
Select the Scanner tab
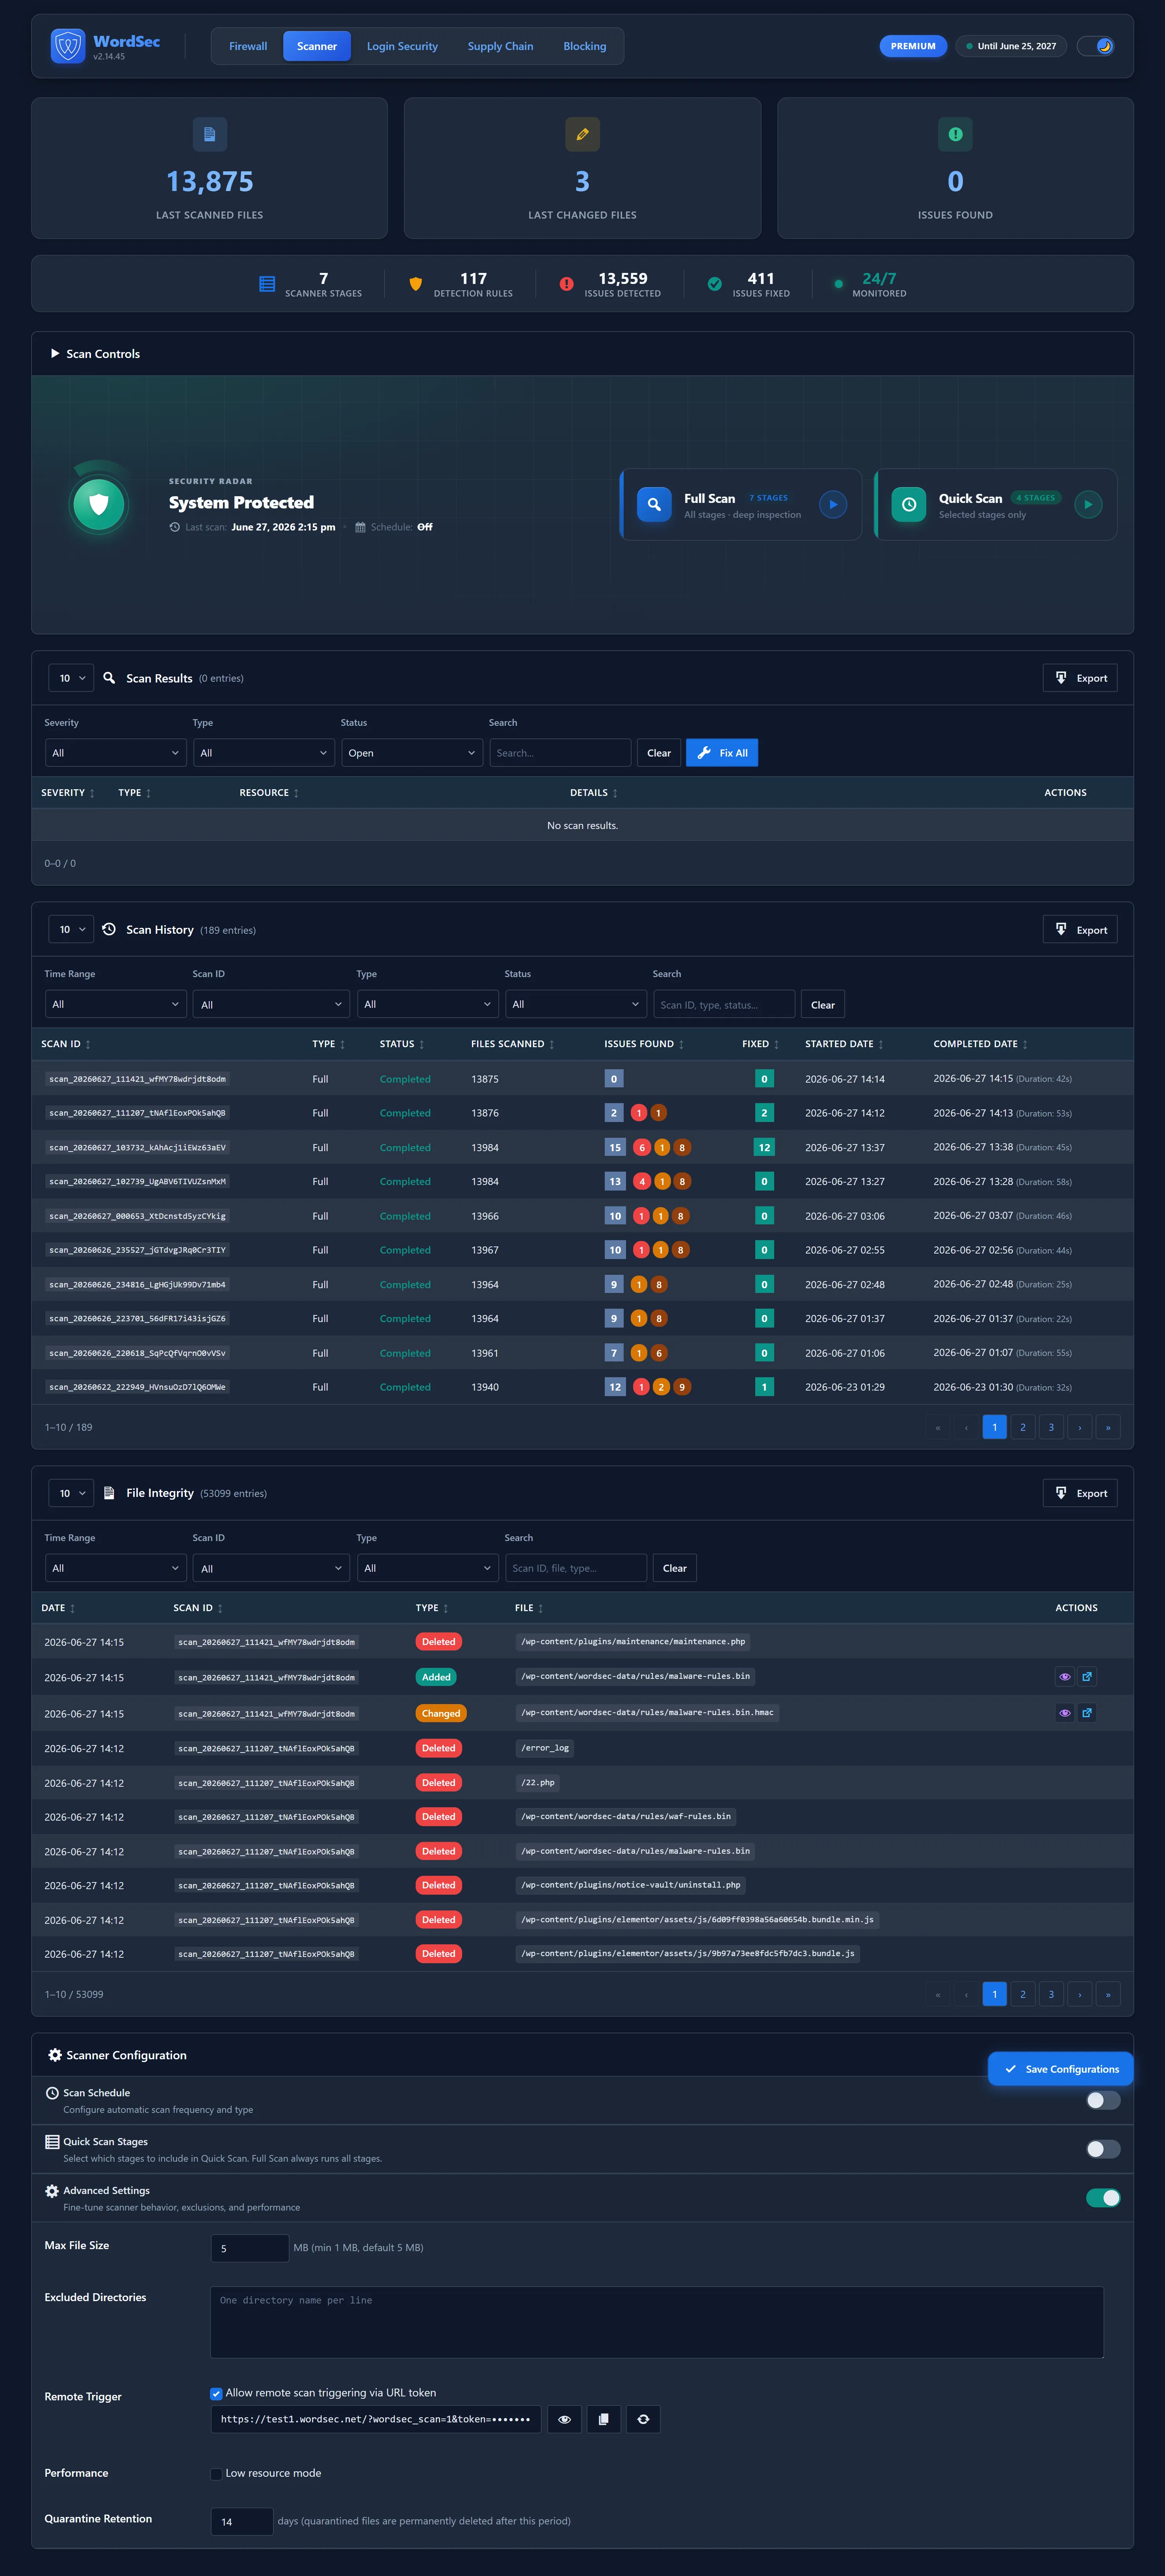[317, 46]
